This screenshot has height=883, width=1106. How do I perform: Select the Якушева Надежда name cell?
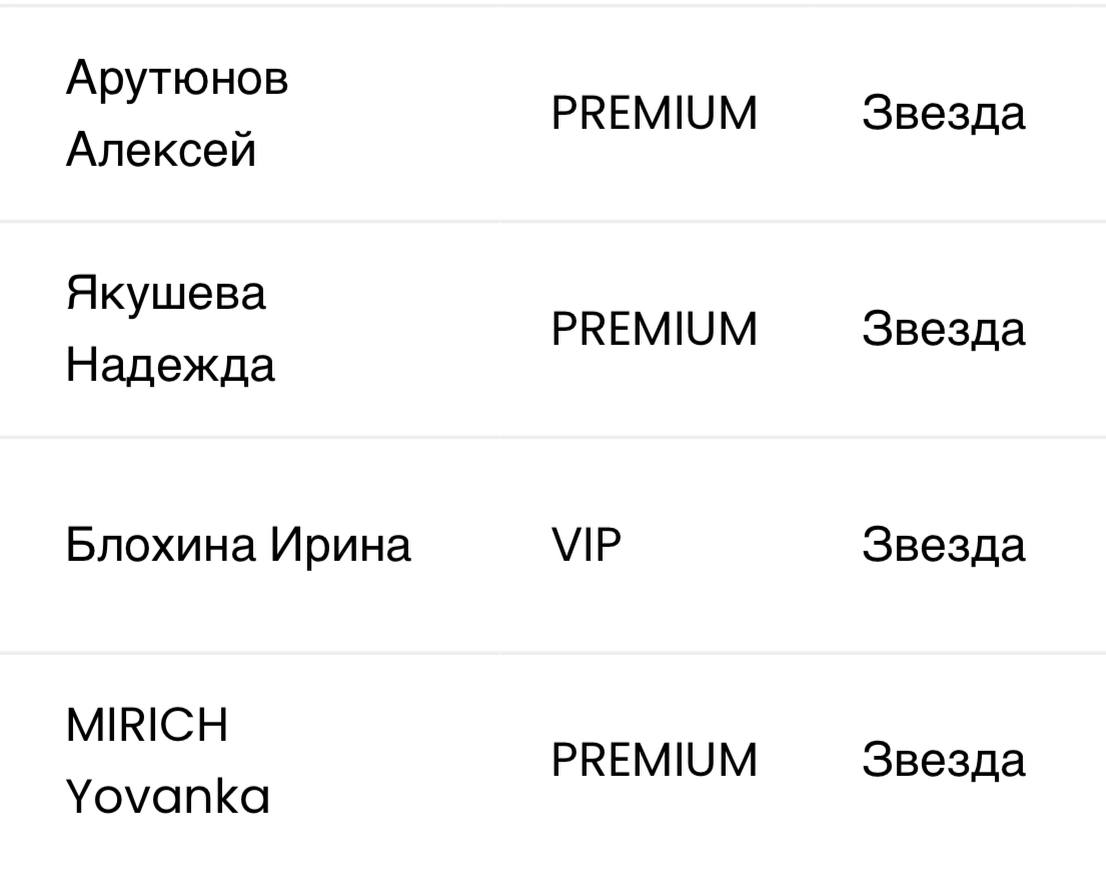pyautogui.click(x=170, y=329)
